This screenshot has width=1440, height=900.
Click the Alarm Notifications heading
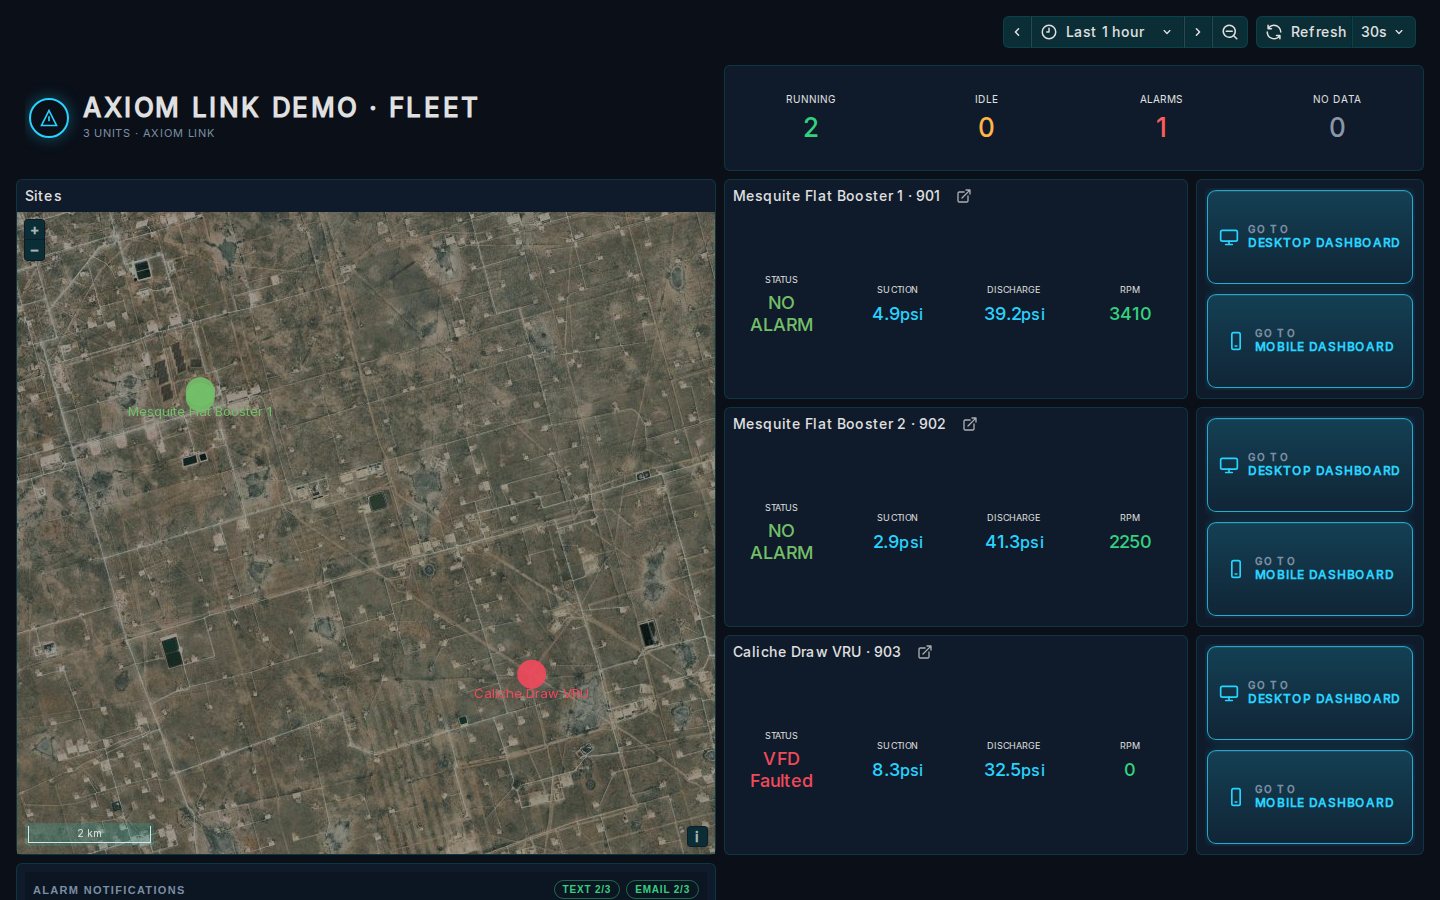(109, 890)
